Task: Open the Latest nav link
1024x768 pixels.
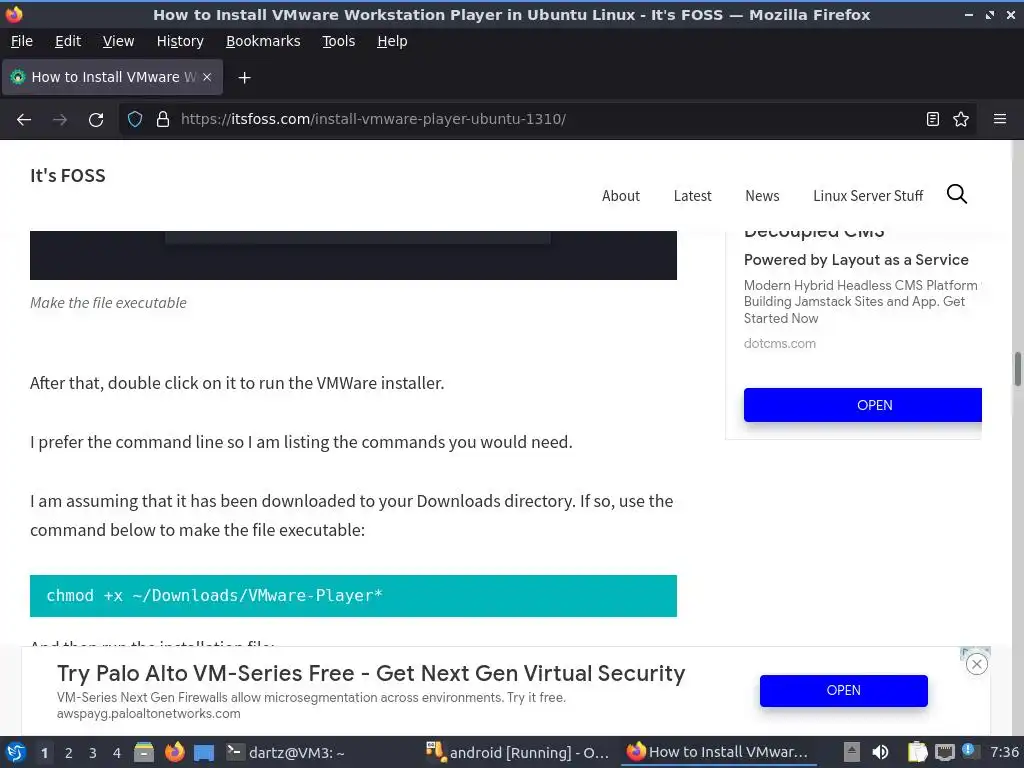Action: pos(692,196)
